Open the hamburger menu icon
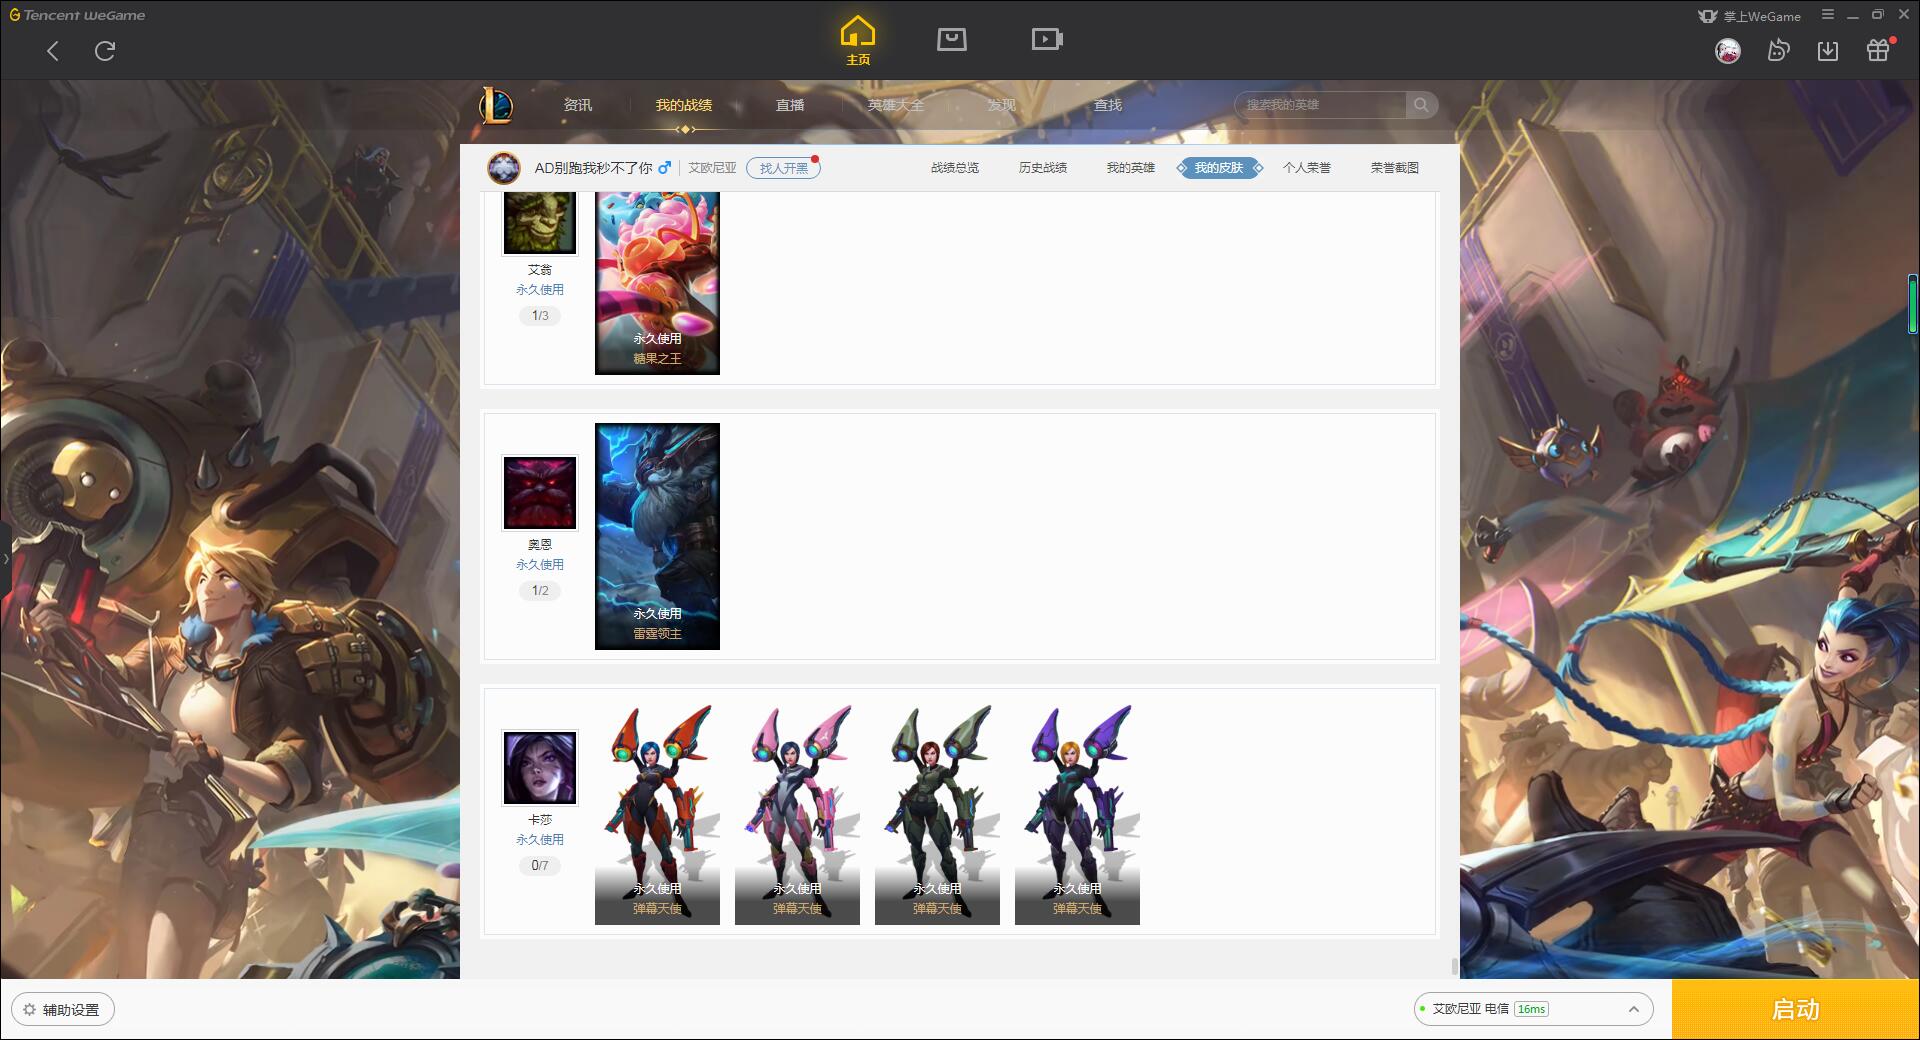This screenshot has height=1040, width=1920. click(x=1828, y=15)
